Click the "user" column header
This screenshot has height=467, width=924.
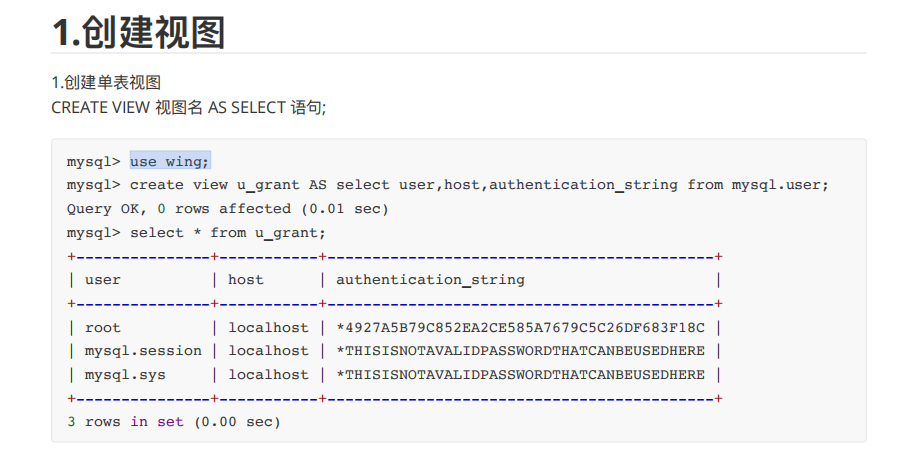click(103, 280)
